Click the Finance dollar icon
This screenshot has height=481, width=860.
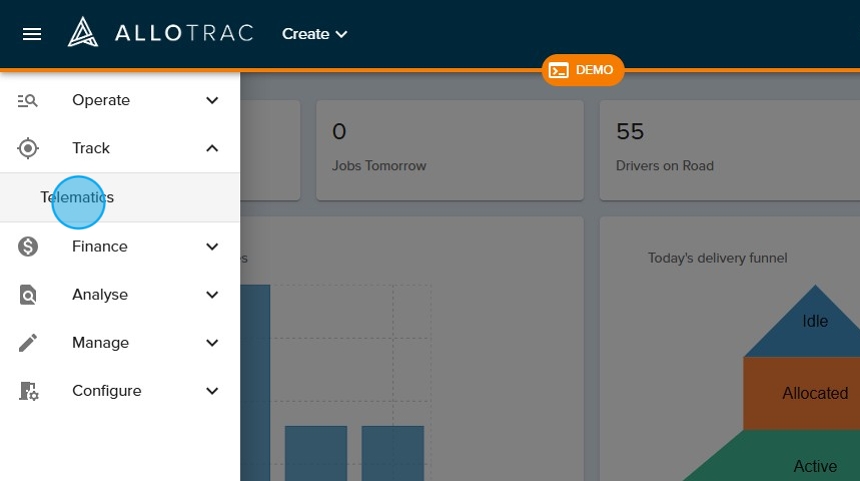(28, 246)
